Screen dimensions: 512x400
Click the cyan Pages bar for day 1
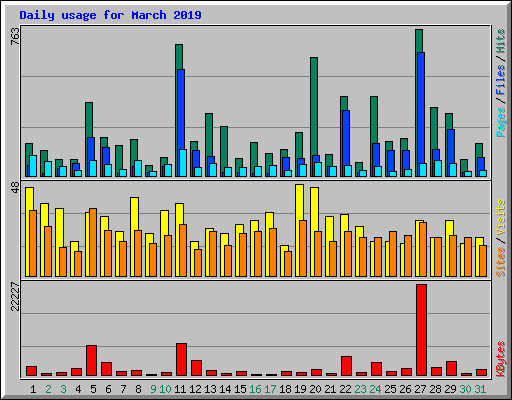33,166
